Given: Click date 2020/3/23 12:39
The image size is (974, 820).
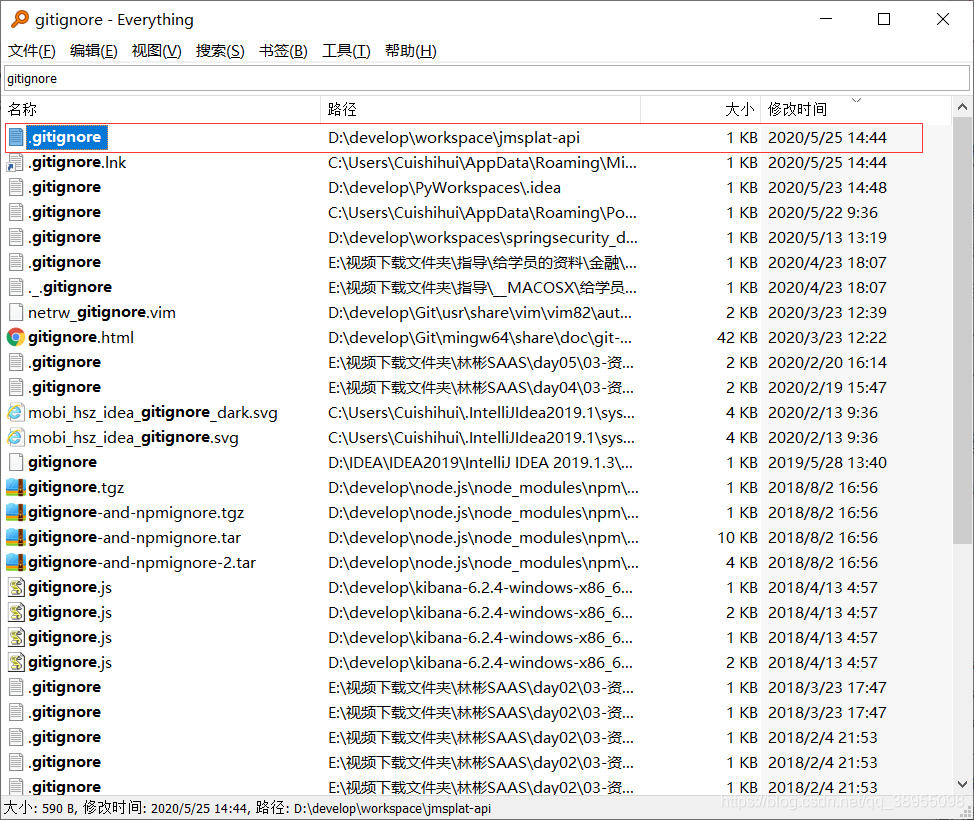Looking at the screenshot, I should (x=827, y=312).
